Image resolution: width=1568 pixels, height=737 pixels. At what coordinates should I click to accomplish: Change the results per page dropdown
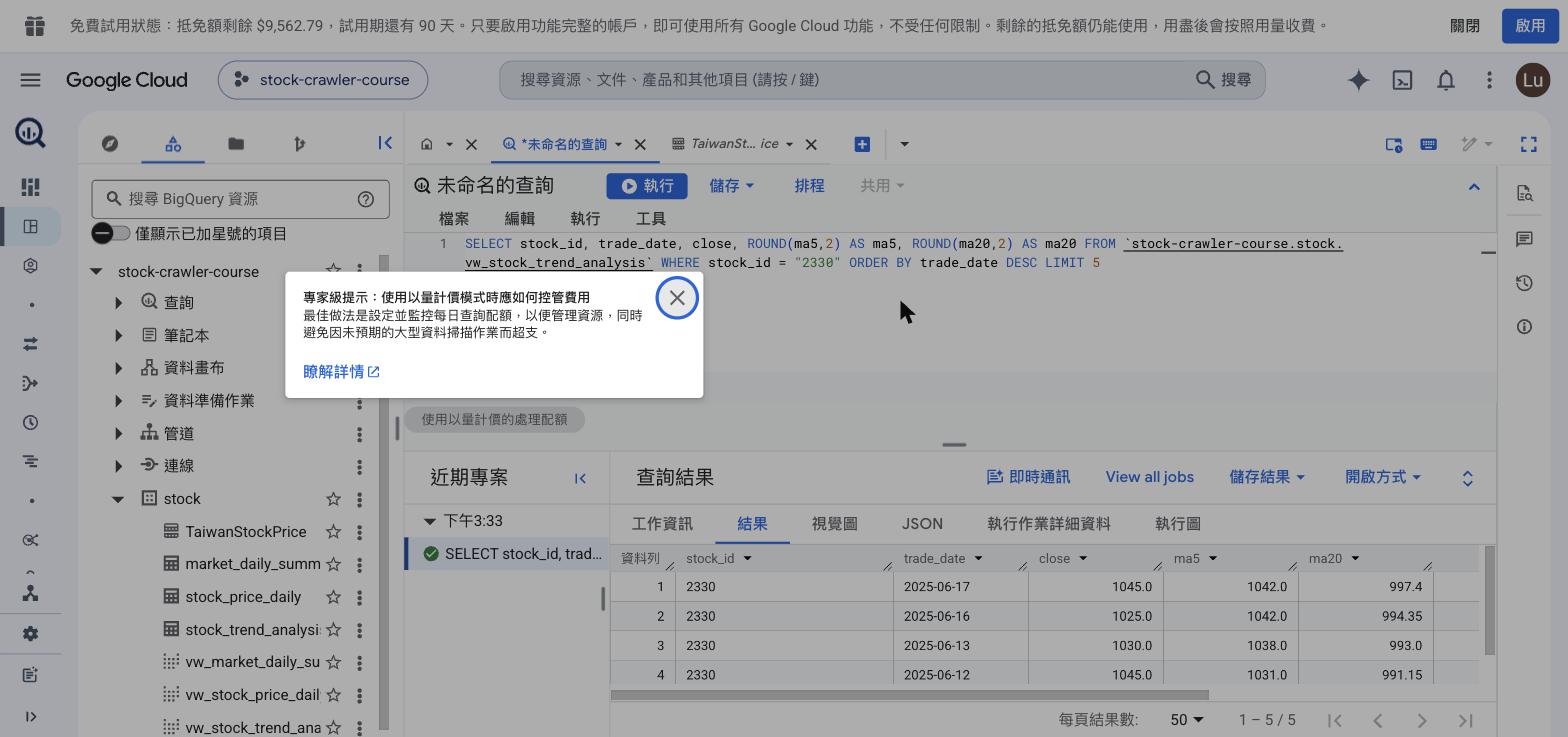point(1186,720)
